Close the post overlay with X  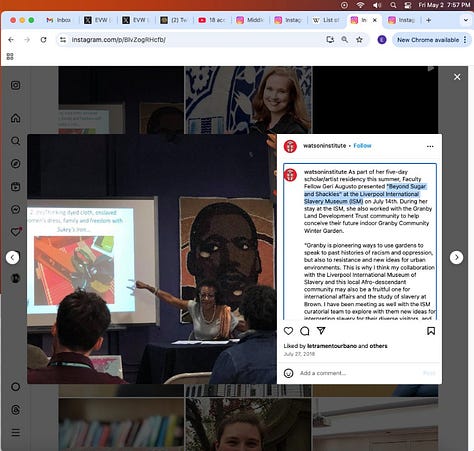pyautogui.click(x=457, y=77)
